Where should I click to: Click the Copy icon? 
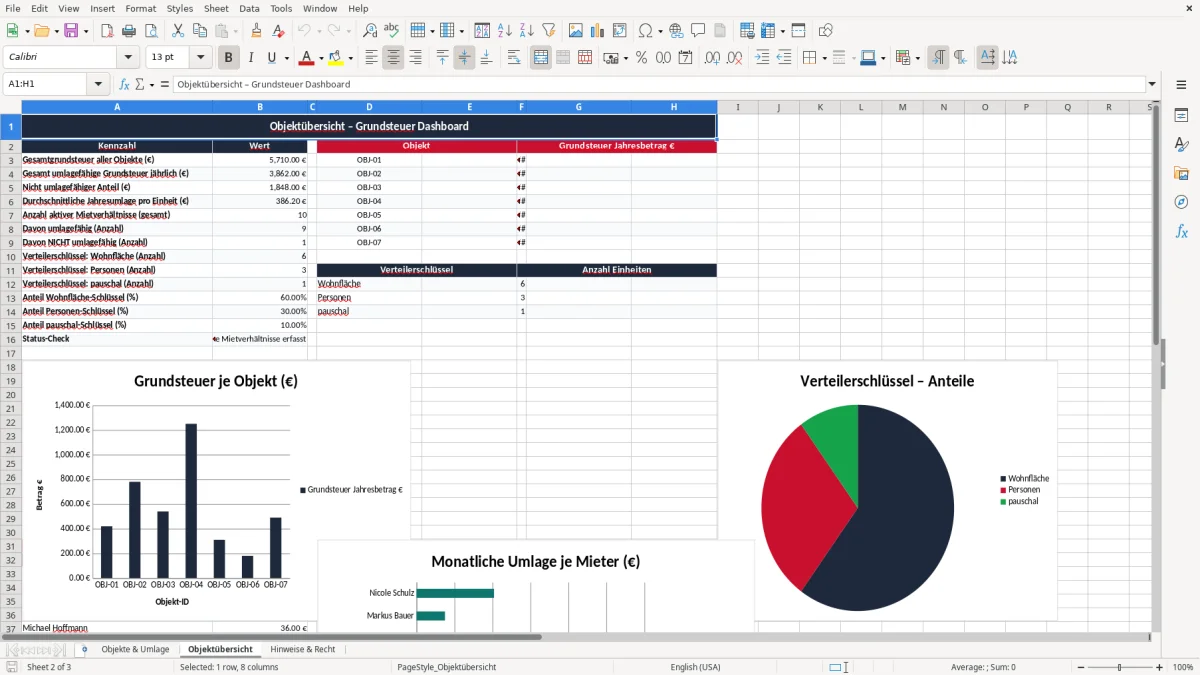coord(198,31)
